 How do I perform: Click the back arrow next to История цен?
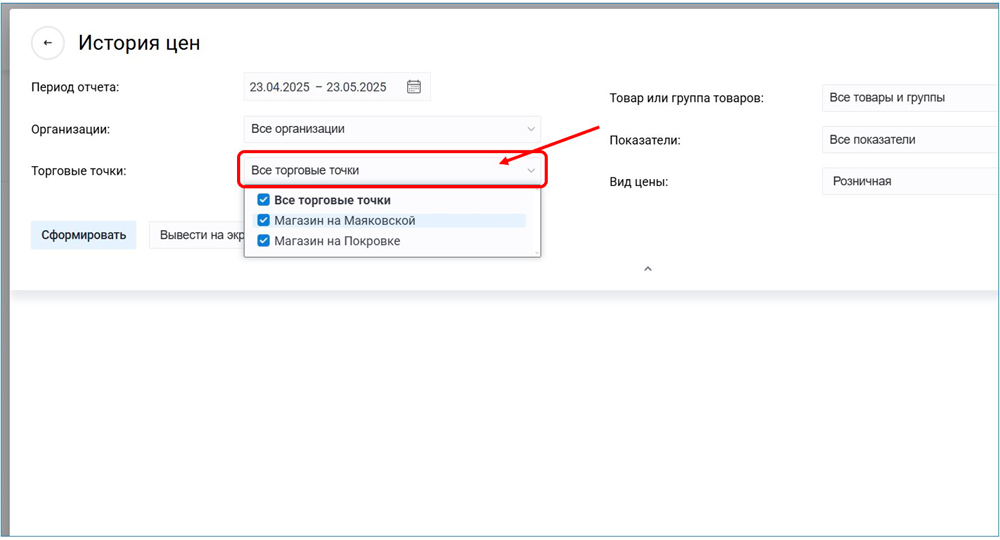[x=47, y=43]
